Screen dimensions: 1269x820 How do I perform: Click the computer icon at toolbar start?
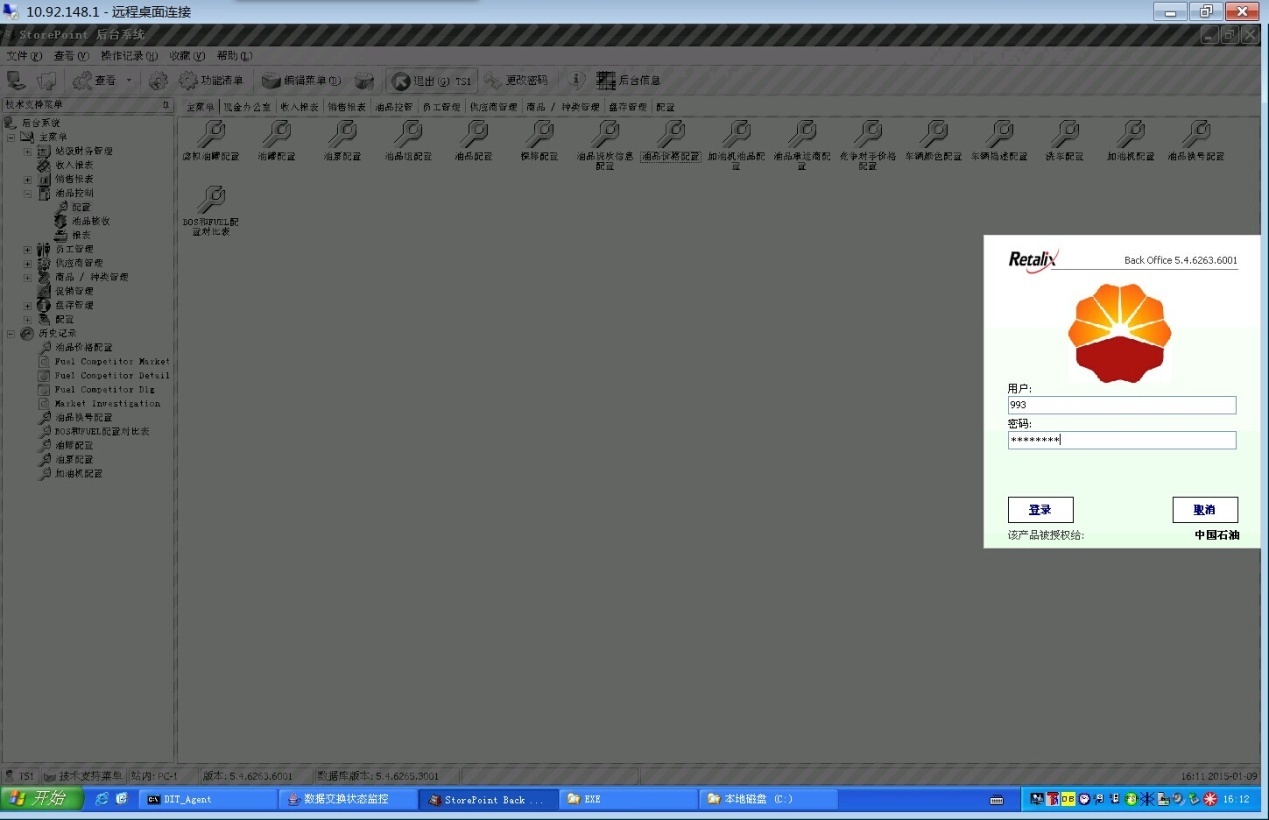[x=16, y=80]
